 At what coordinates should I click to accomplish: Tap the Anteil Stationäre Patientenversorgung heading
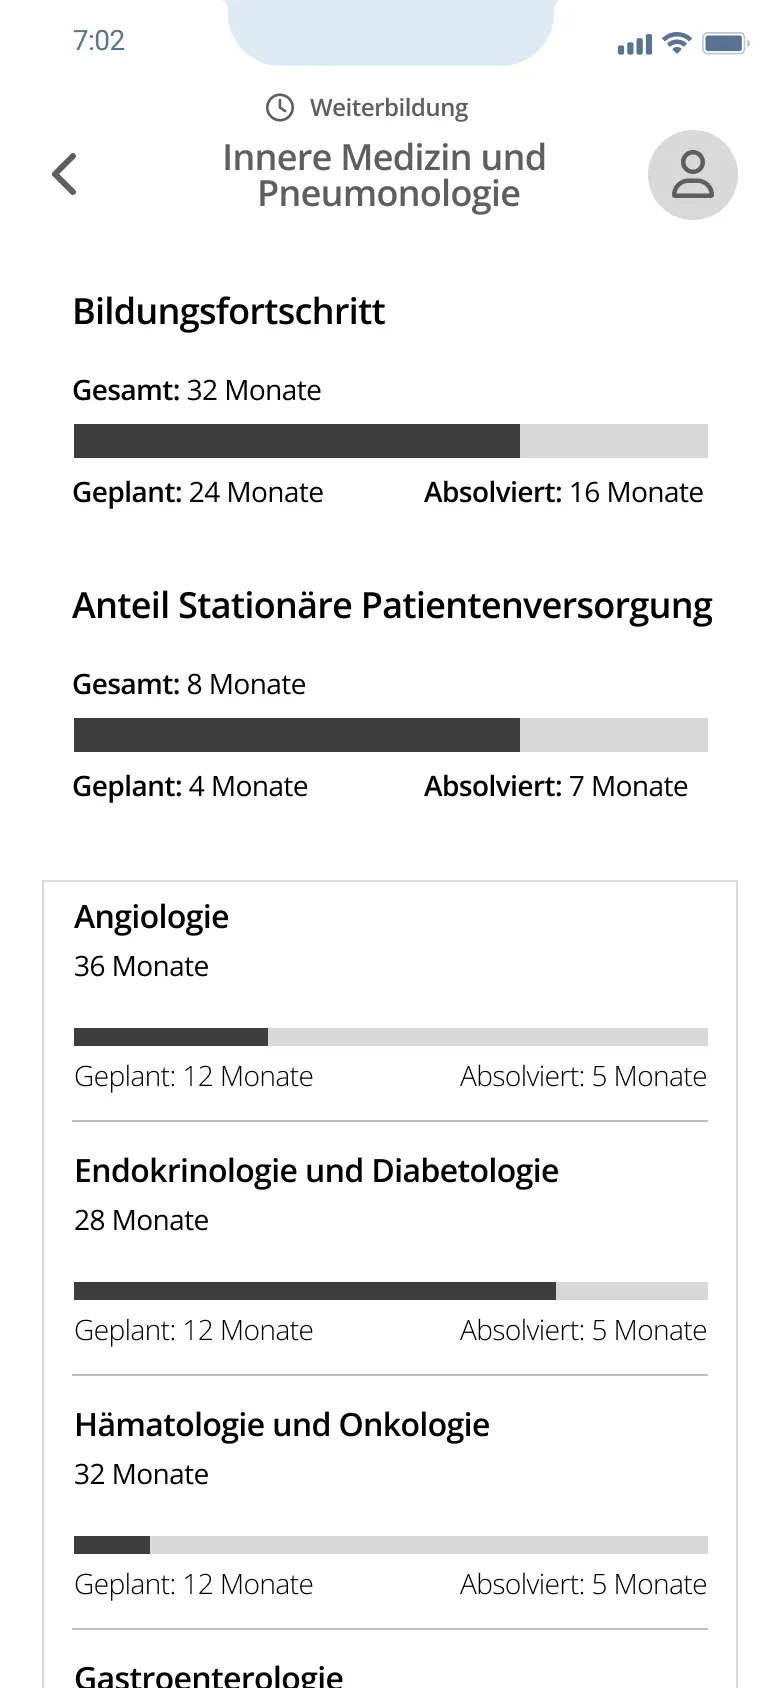392,606
